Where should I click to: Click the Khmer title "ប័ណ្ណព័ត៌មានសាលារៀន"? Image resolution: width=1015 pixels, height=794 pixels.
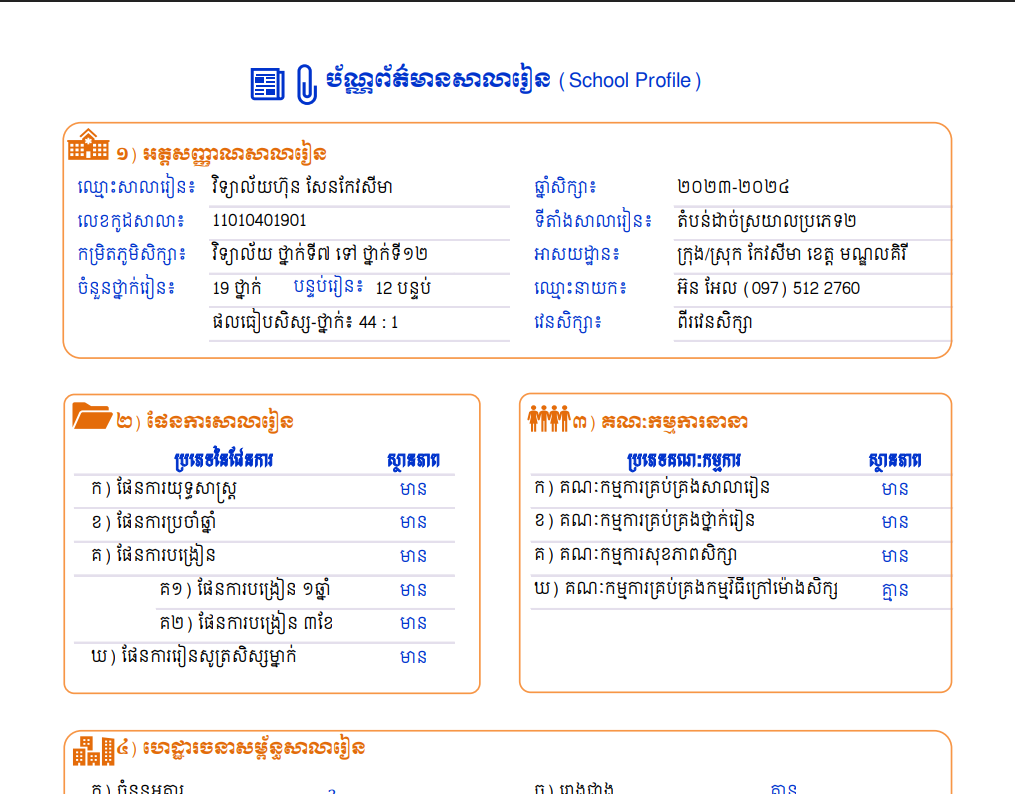click(438, 80)
